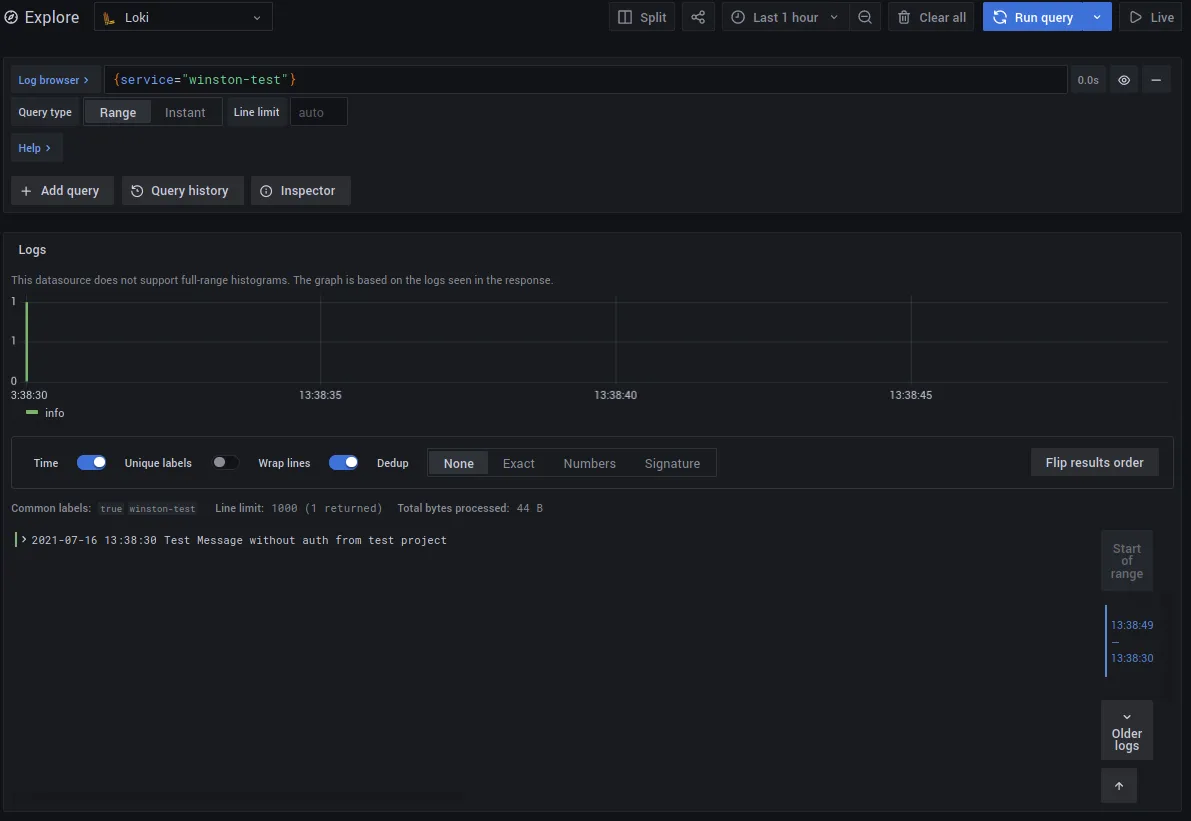Click the Flip results order button

pyautogui.click(x=1094, y=462)
